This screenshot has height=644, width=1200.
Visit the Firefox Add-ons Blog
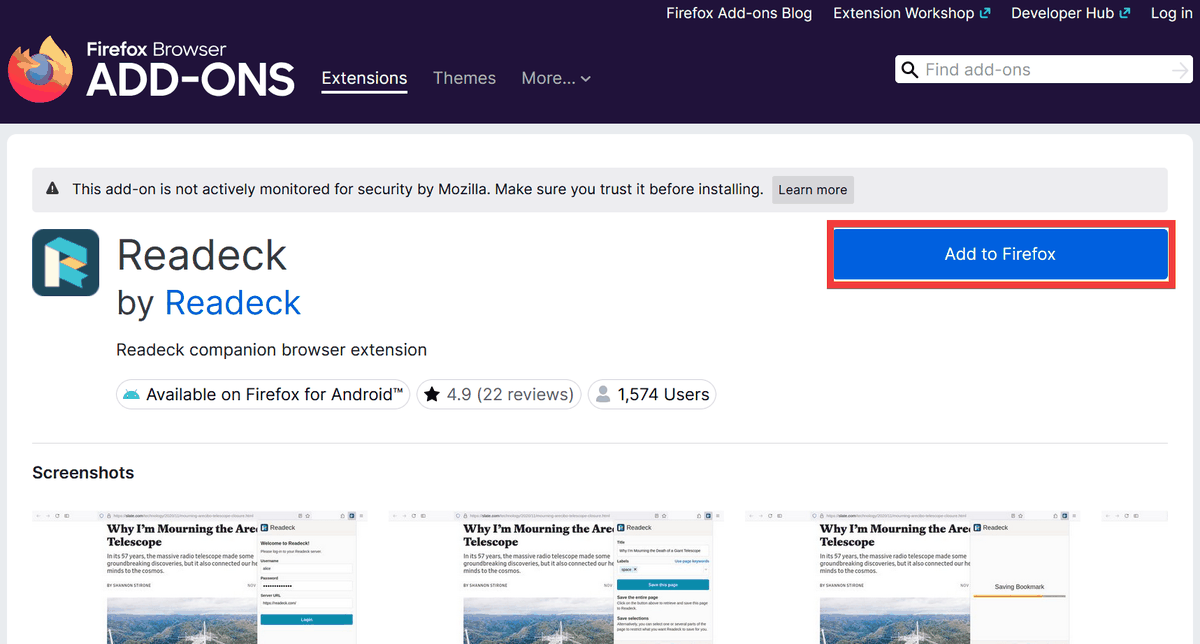(739, 13)
